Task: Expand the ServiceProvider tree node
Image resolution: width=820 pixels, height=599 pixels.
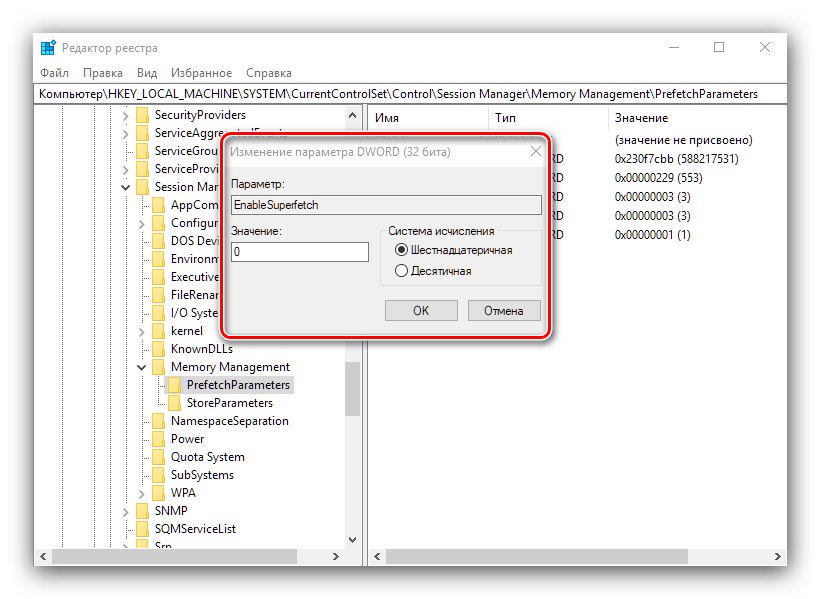Action: (x=126, y=169)
